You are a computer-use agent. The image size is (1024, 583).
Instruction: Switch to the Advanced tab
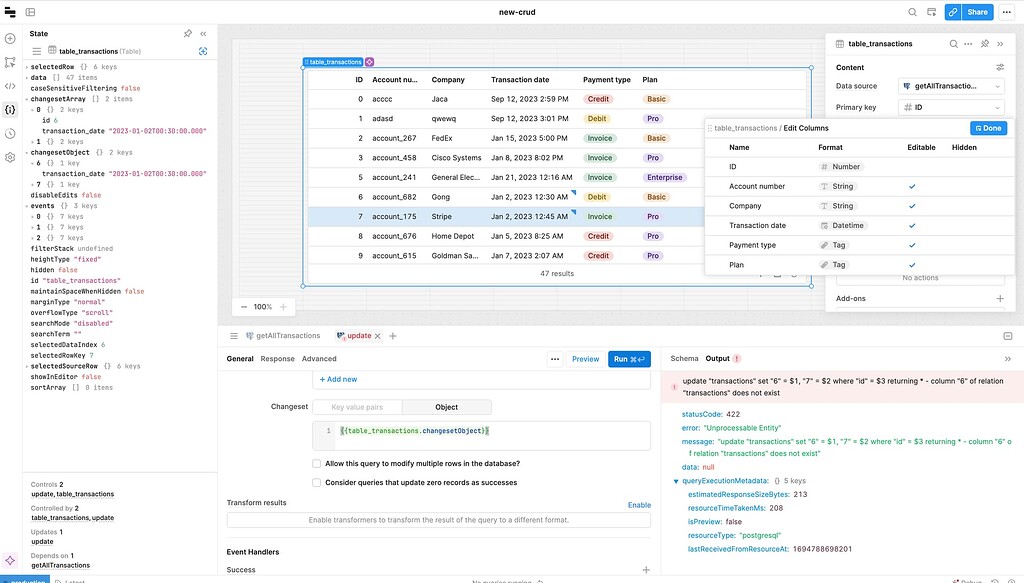pos(319,358)
